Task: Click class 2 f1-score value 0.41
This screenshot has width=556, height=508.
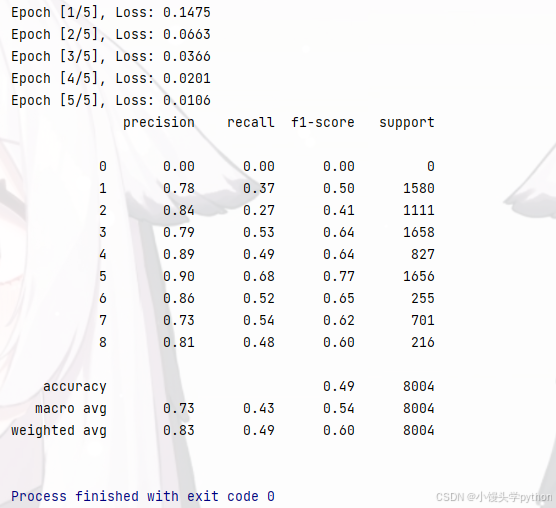Action: click(x=339, y=211)
